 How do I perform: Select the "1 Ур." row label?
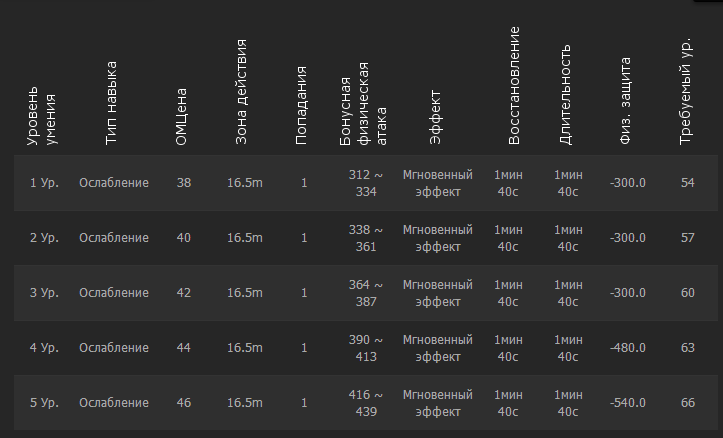[x=44, y=183]
